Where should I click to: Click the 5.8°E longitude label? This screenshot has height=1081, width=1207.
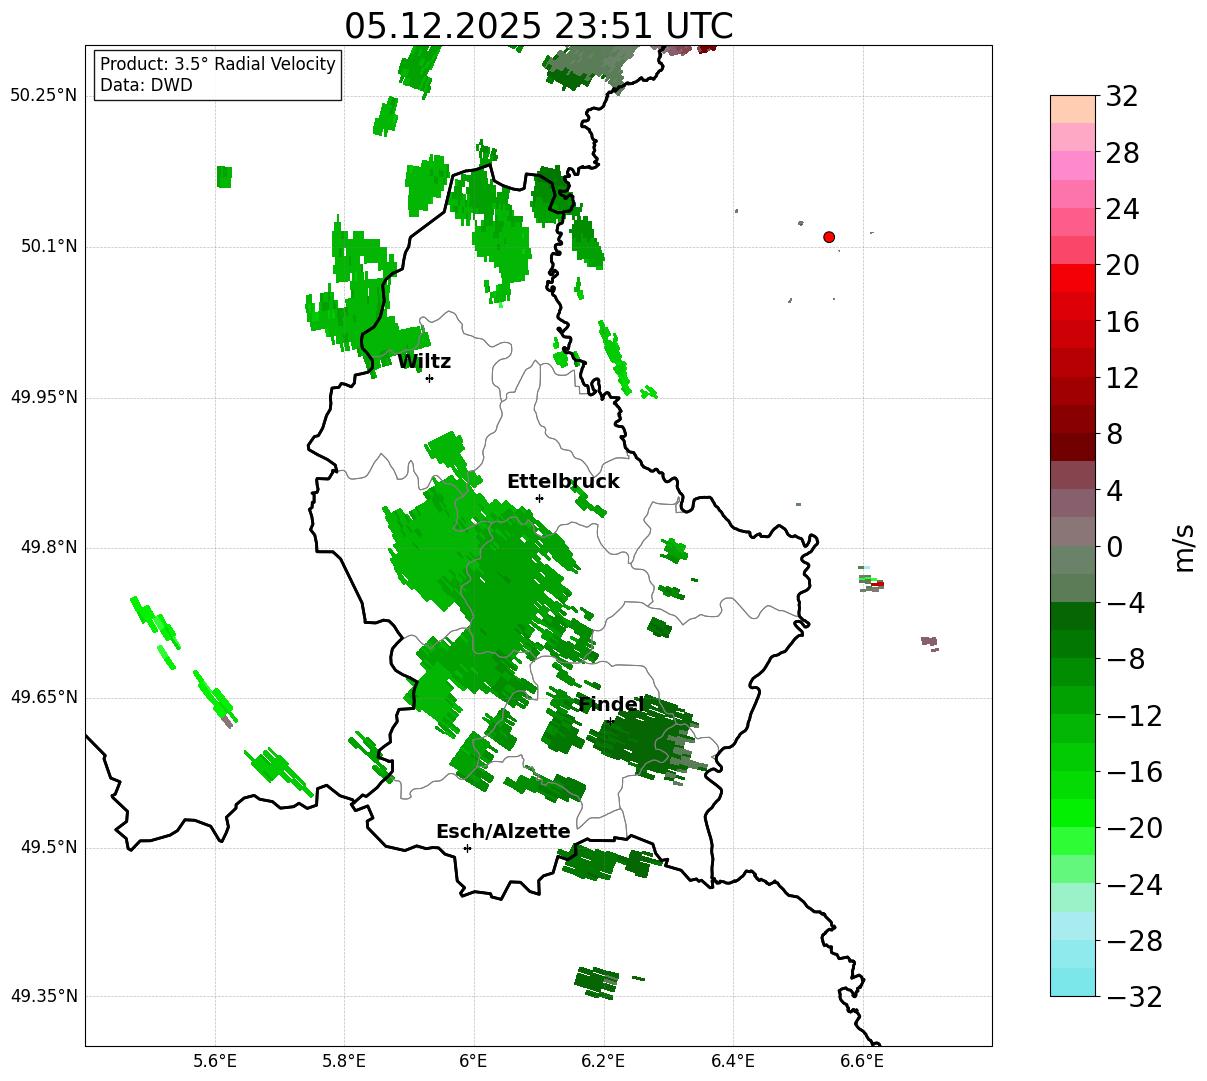point(344,1061)
